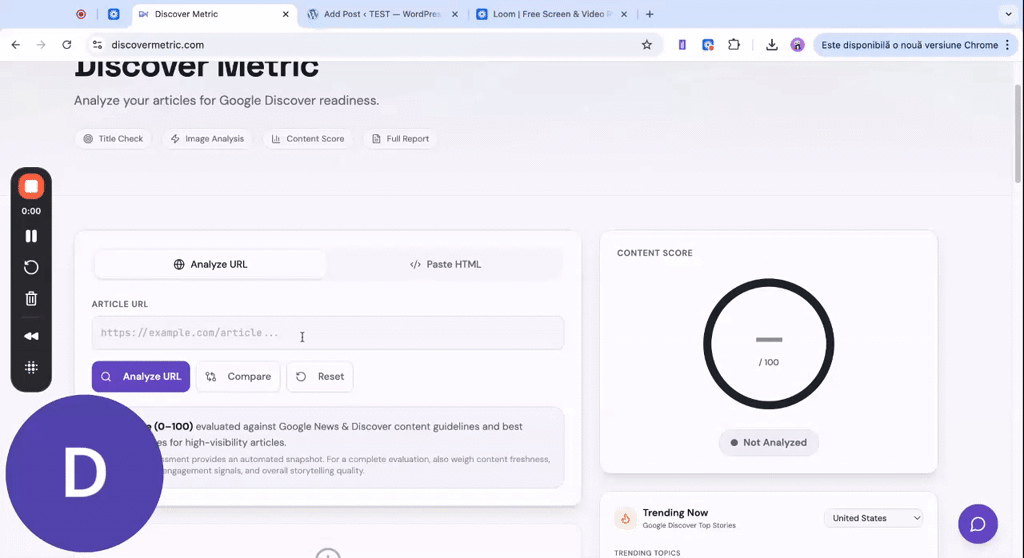This screenshot has height=558, width=1024.
Task: Focus the Article URL input field
Action: click(328, 333)
